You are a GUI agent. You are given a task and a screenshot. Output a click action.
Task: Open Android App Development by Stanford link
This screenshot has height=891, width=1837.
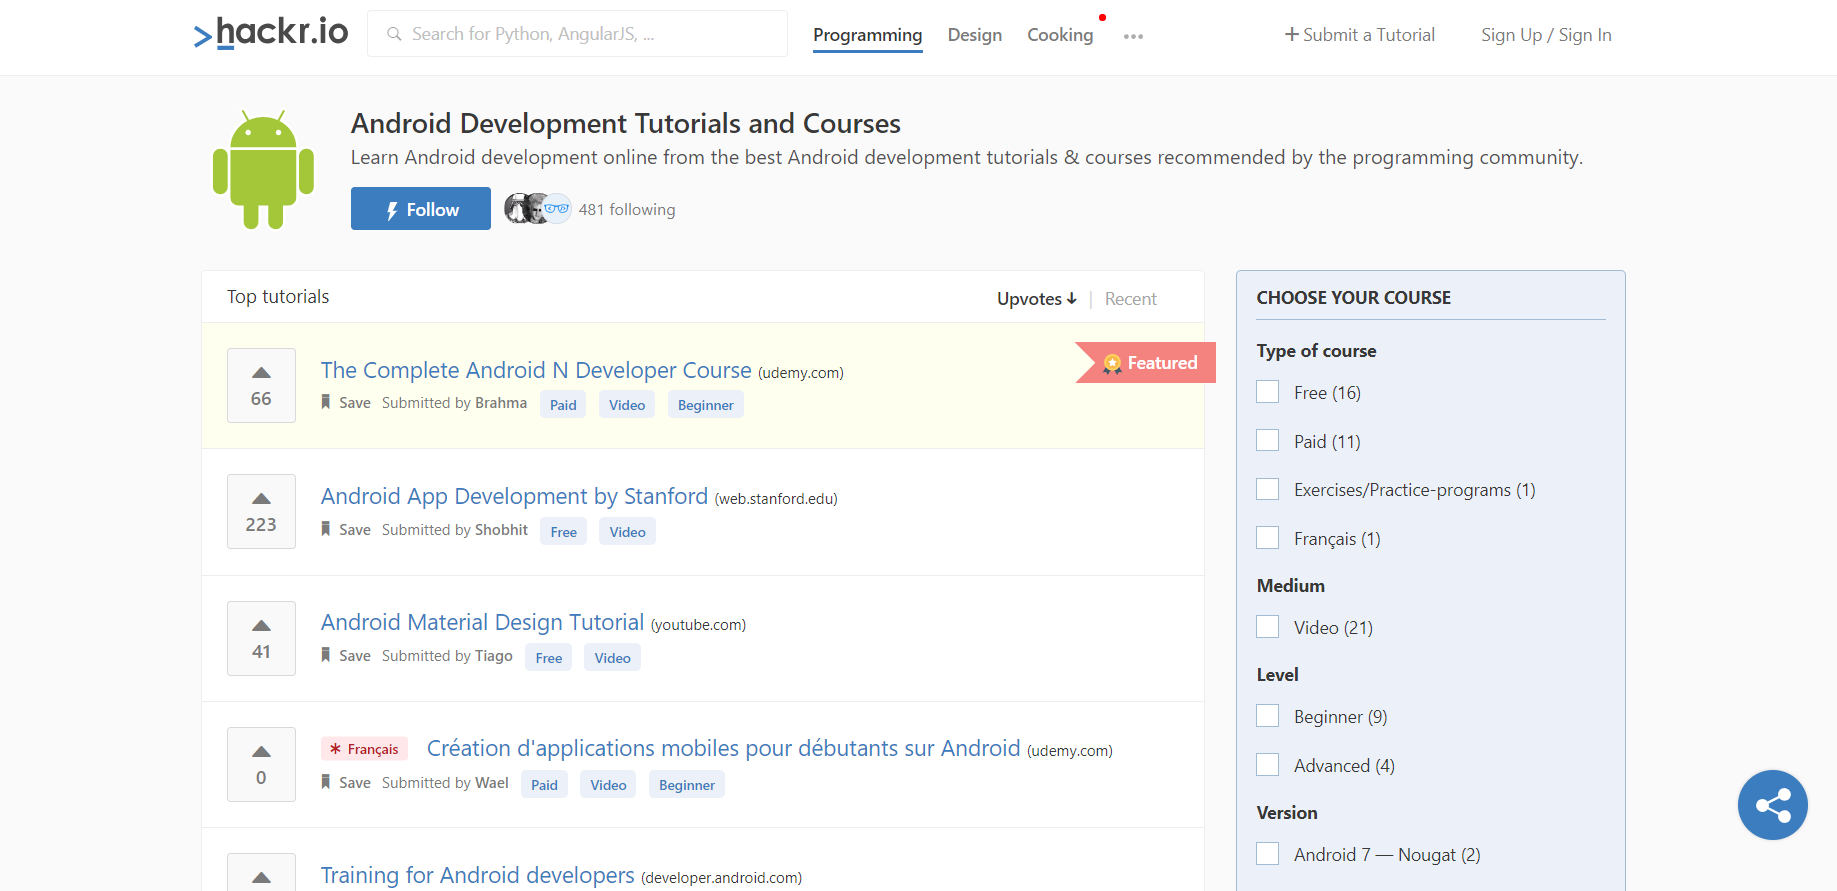point(514,496)
